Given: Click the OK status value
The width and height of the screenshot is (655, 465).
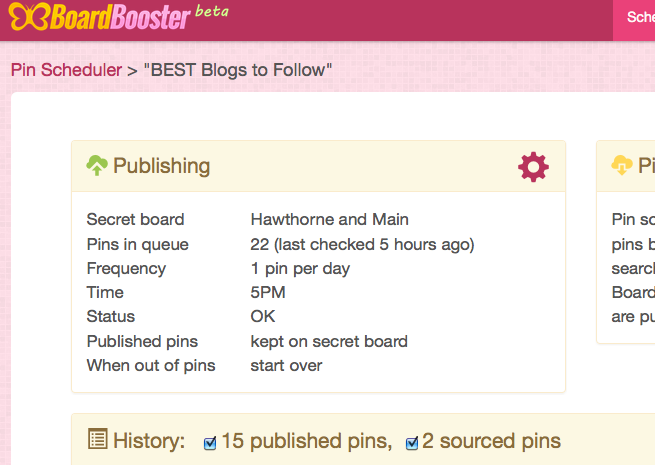Looking at the screenshot, I should pos(263,316).
